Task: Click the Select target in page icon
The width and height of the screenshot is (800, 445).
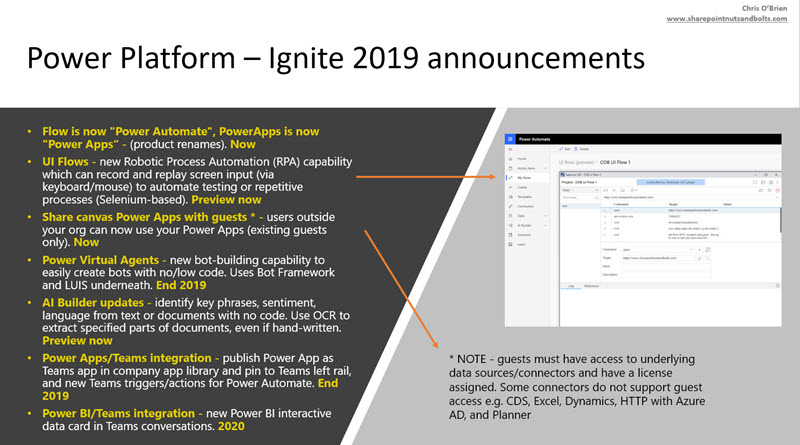Action: point(699,258)
